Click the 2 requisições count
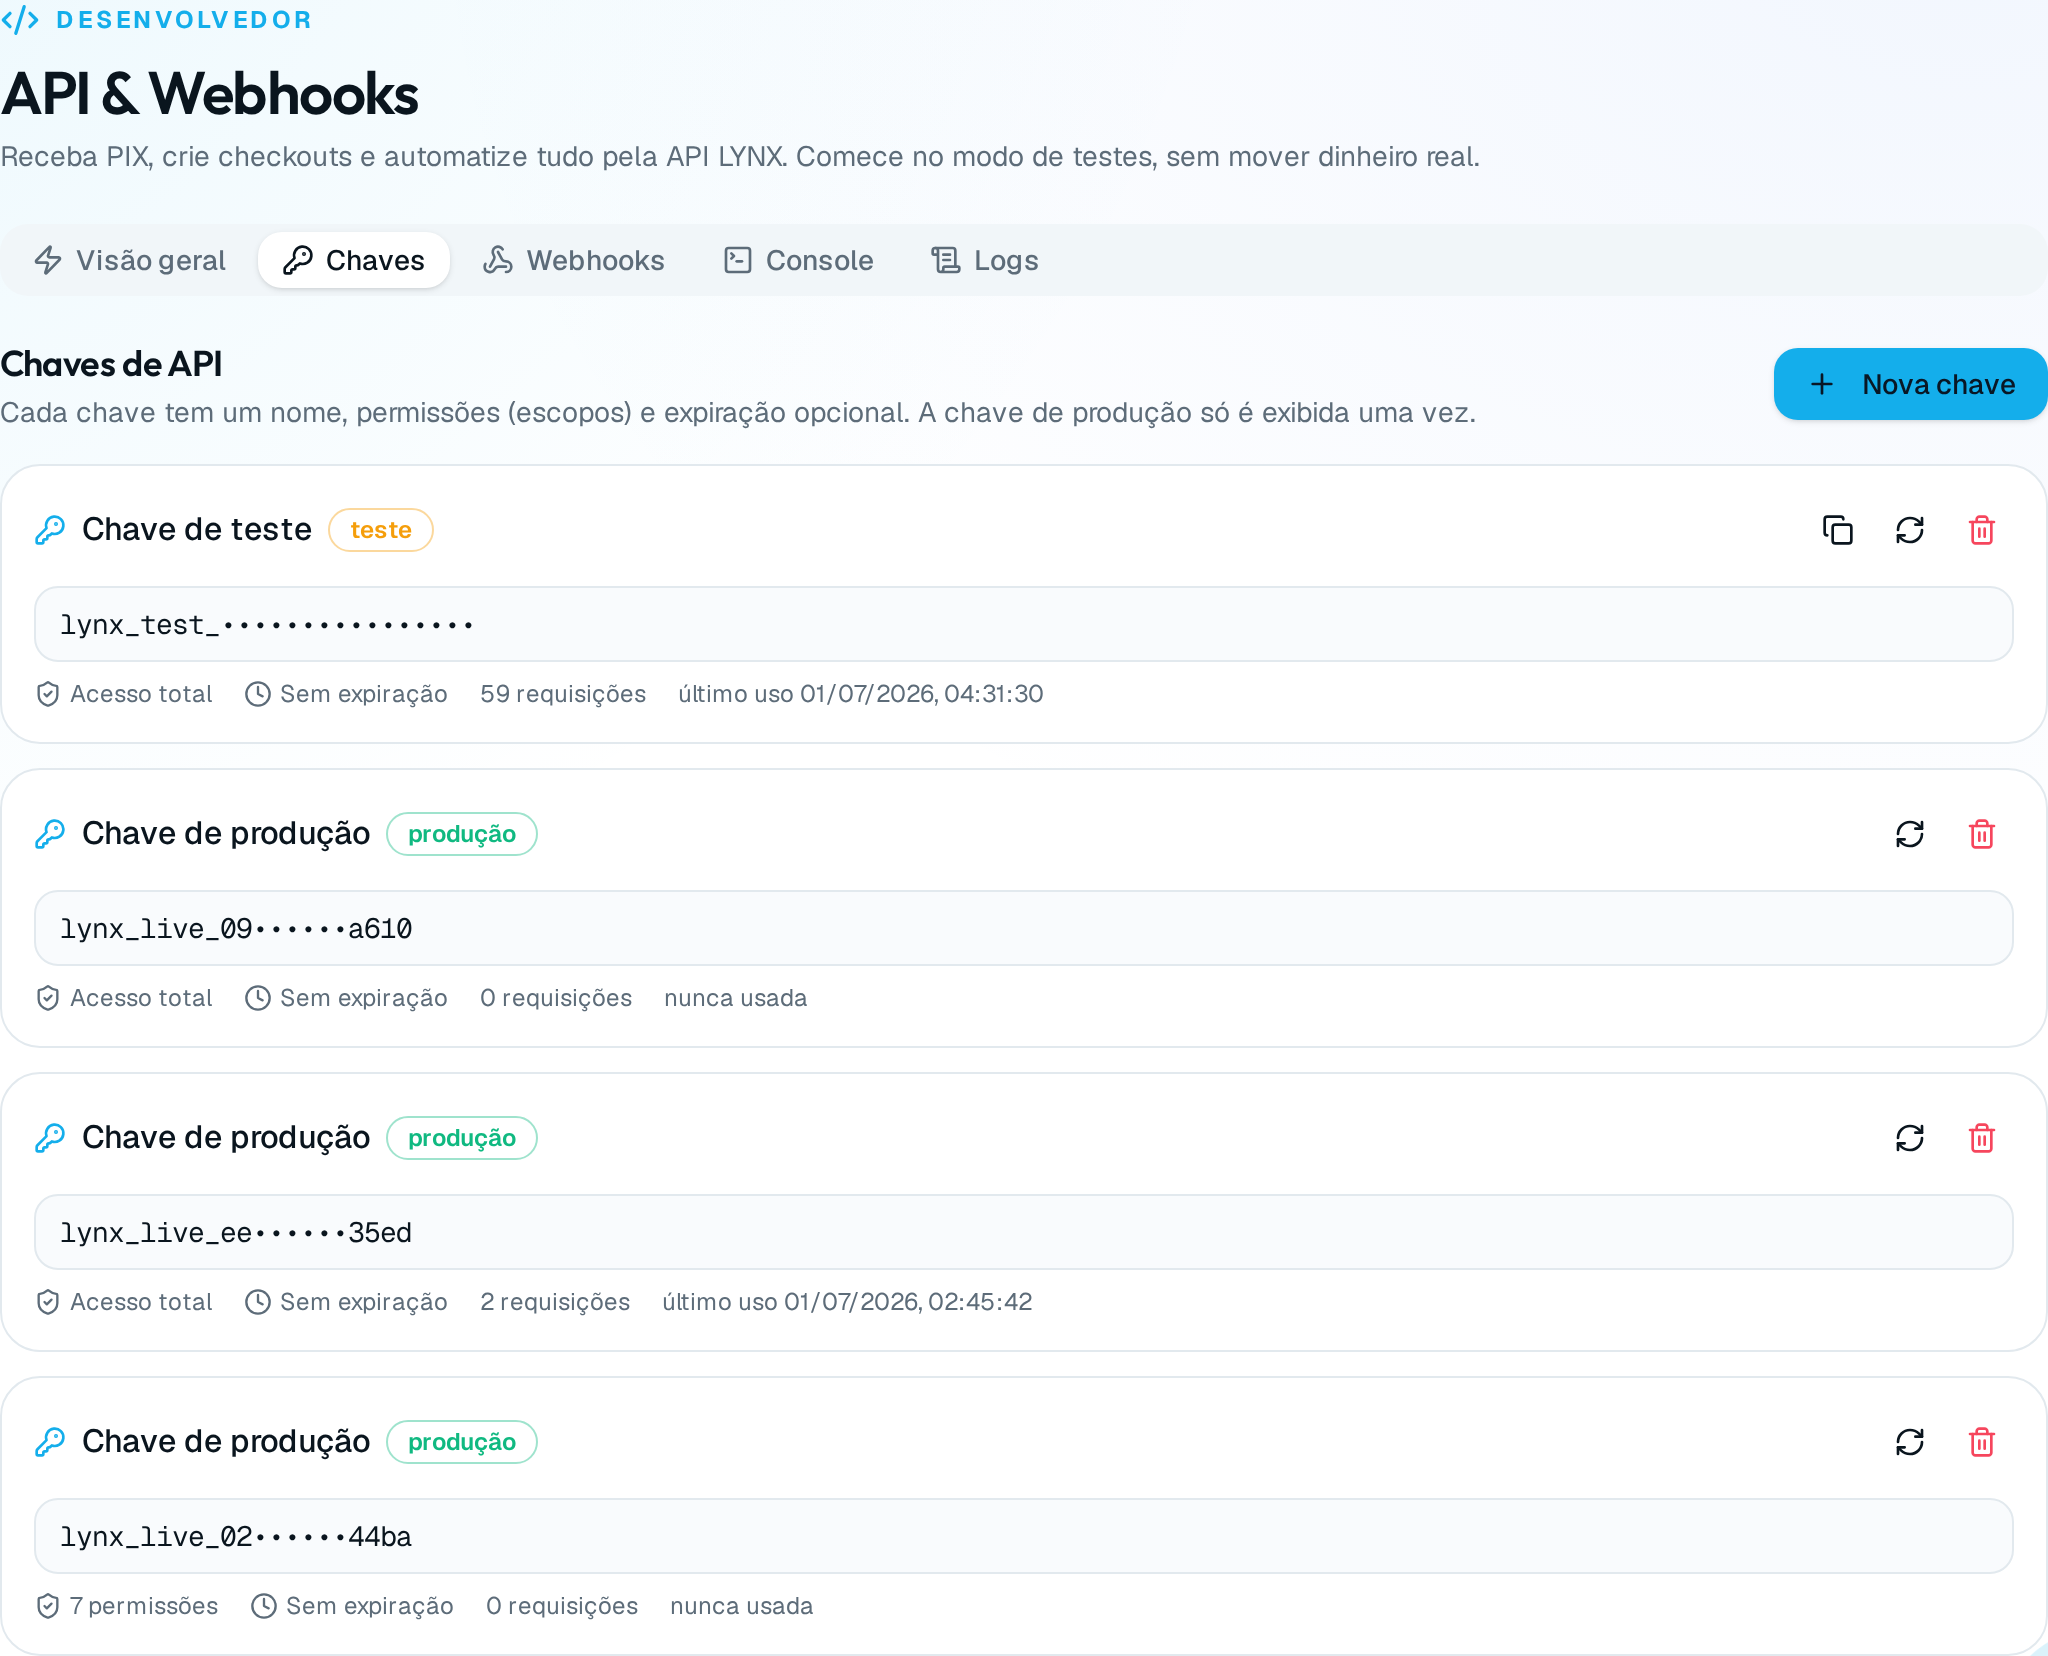The image size is (2048, 1656). coord(555,1302)
